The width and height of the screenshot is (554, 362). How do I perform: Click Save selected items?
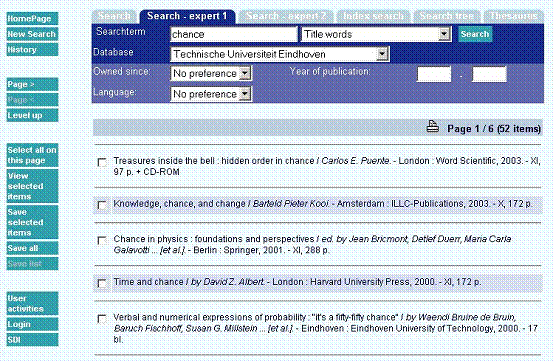pos(32,222)
